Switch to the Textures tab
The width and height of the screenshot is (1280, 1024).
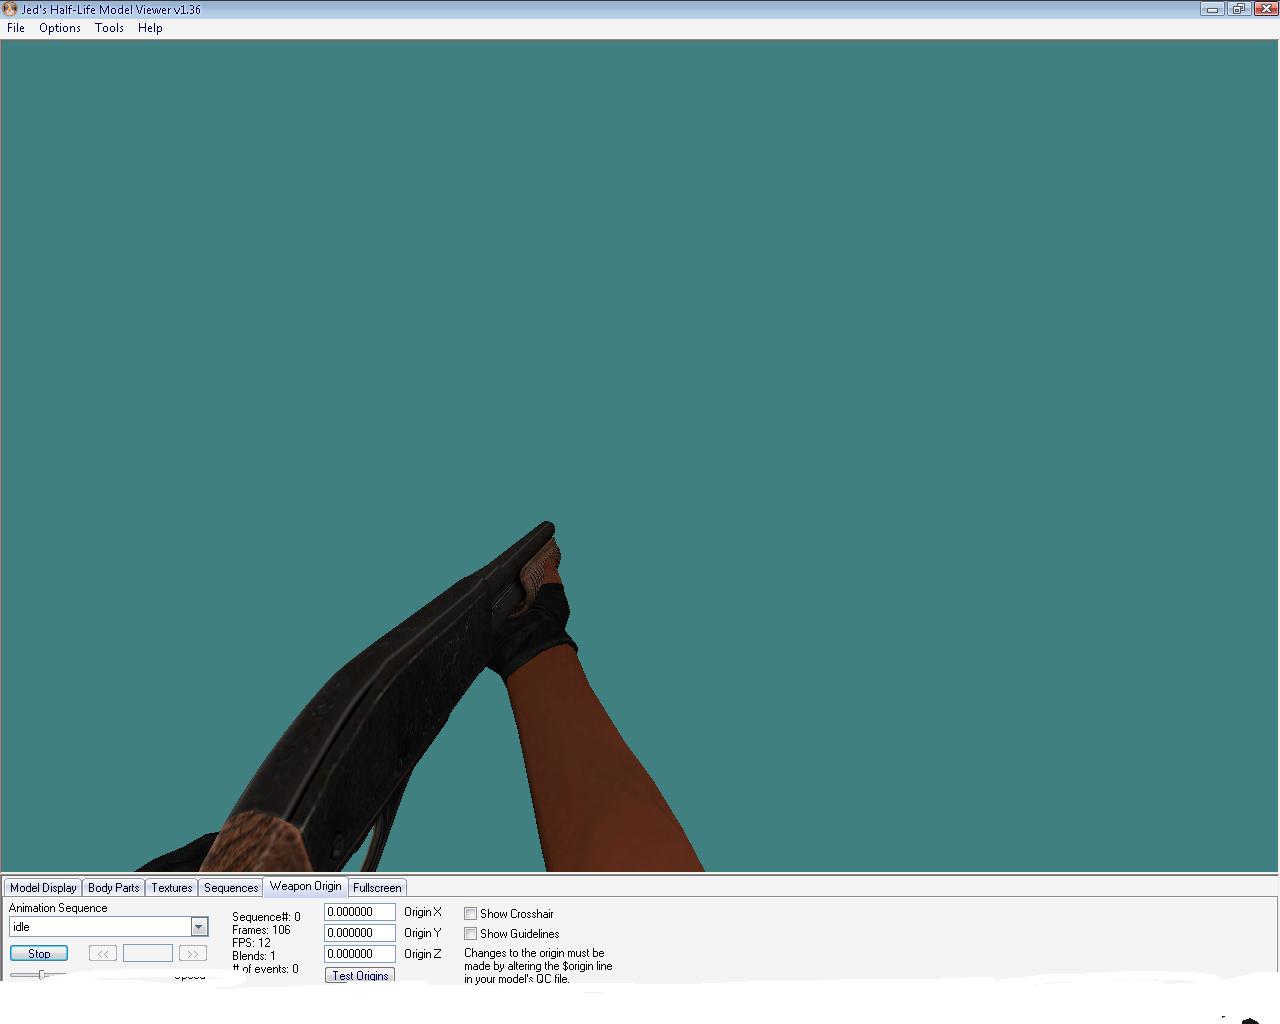click(x=172, y=887)
